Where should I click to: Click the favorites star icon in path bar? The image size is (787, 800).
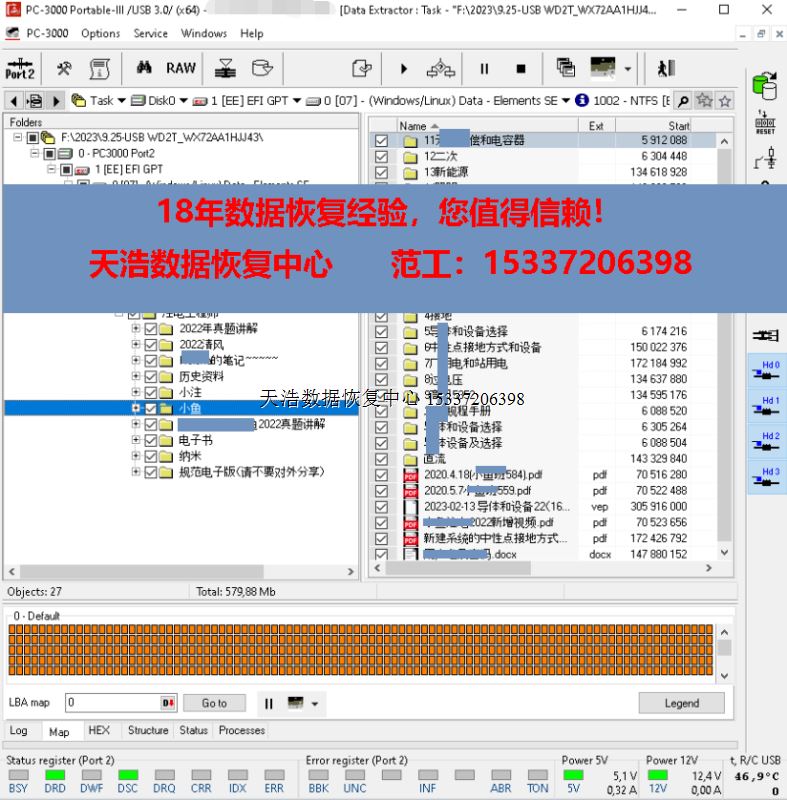pos(704,101)
